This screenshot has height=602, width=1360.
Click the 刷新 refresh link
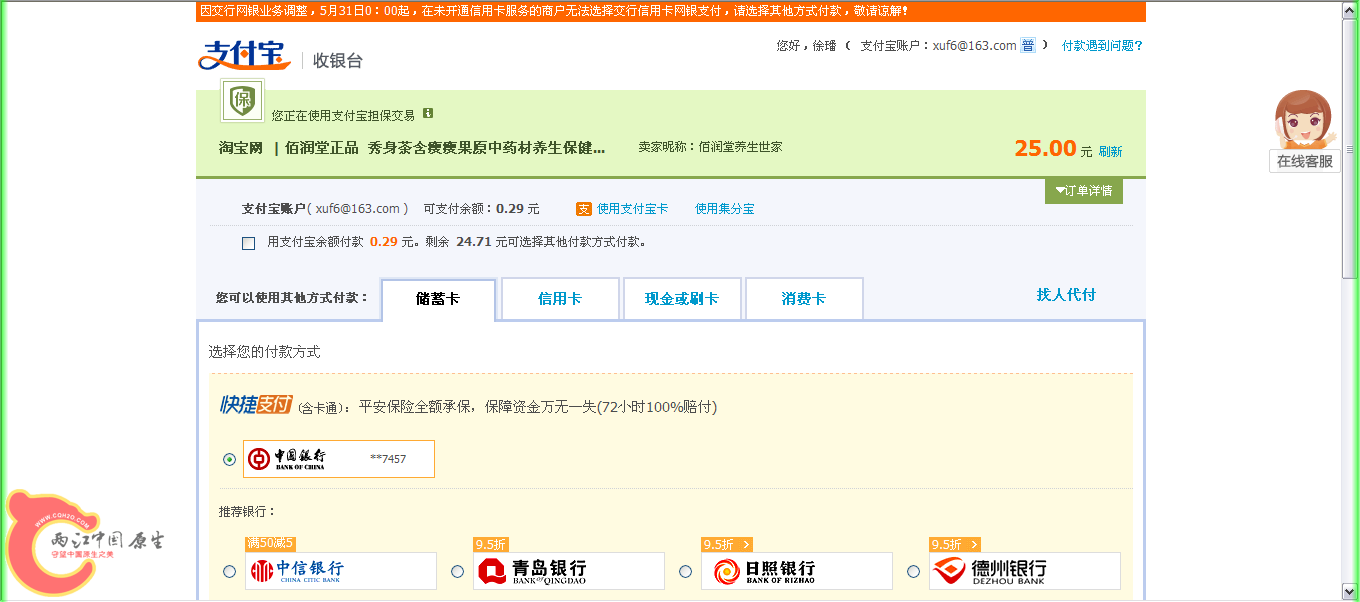click(1110, 152)
